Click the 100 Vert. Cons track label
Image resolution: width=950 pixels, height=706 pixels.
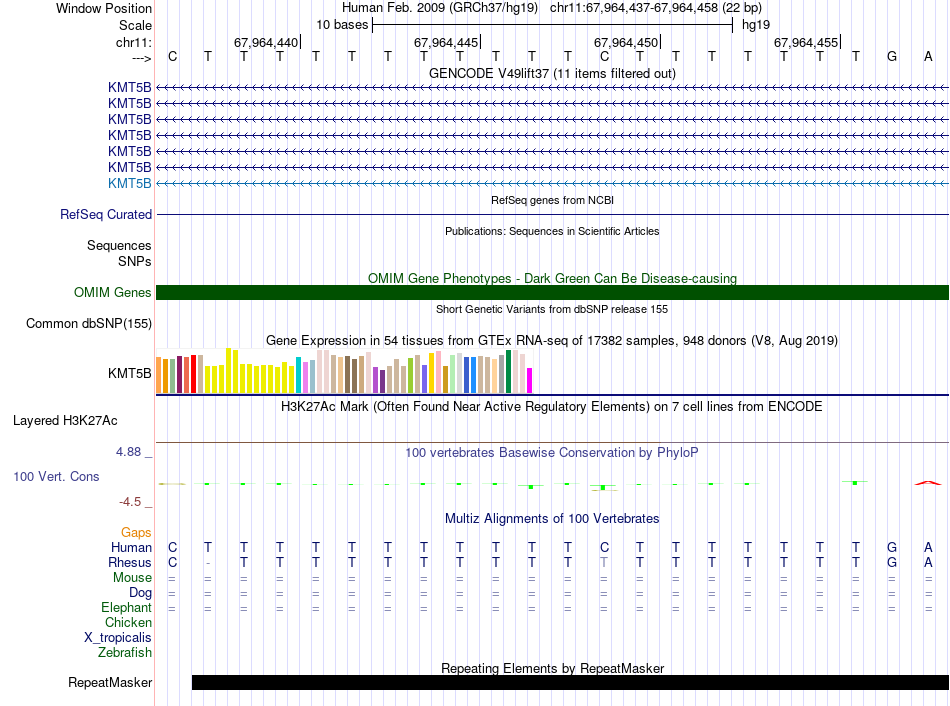point(56,477)
